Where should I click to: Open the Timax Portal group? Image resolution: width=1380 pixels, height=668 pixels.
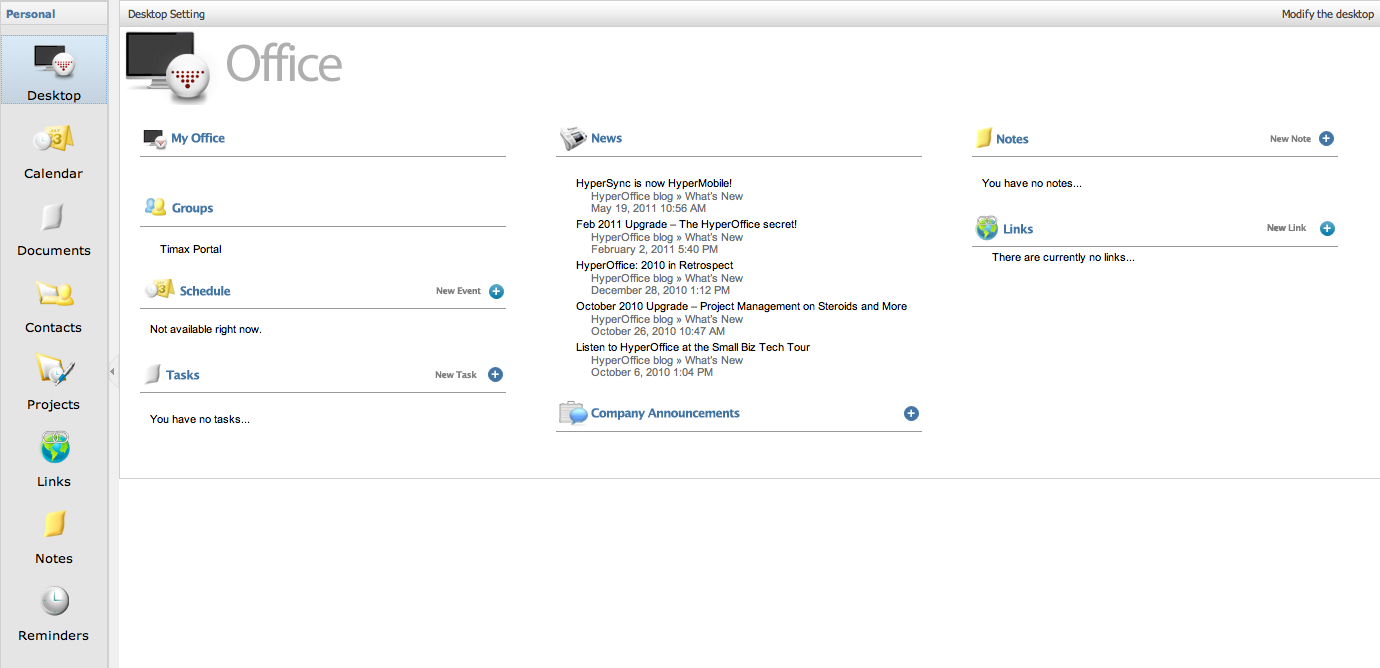pyautogui.click(x=191, y=249)
